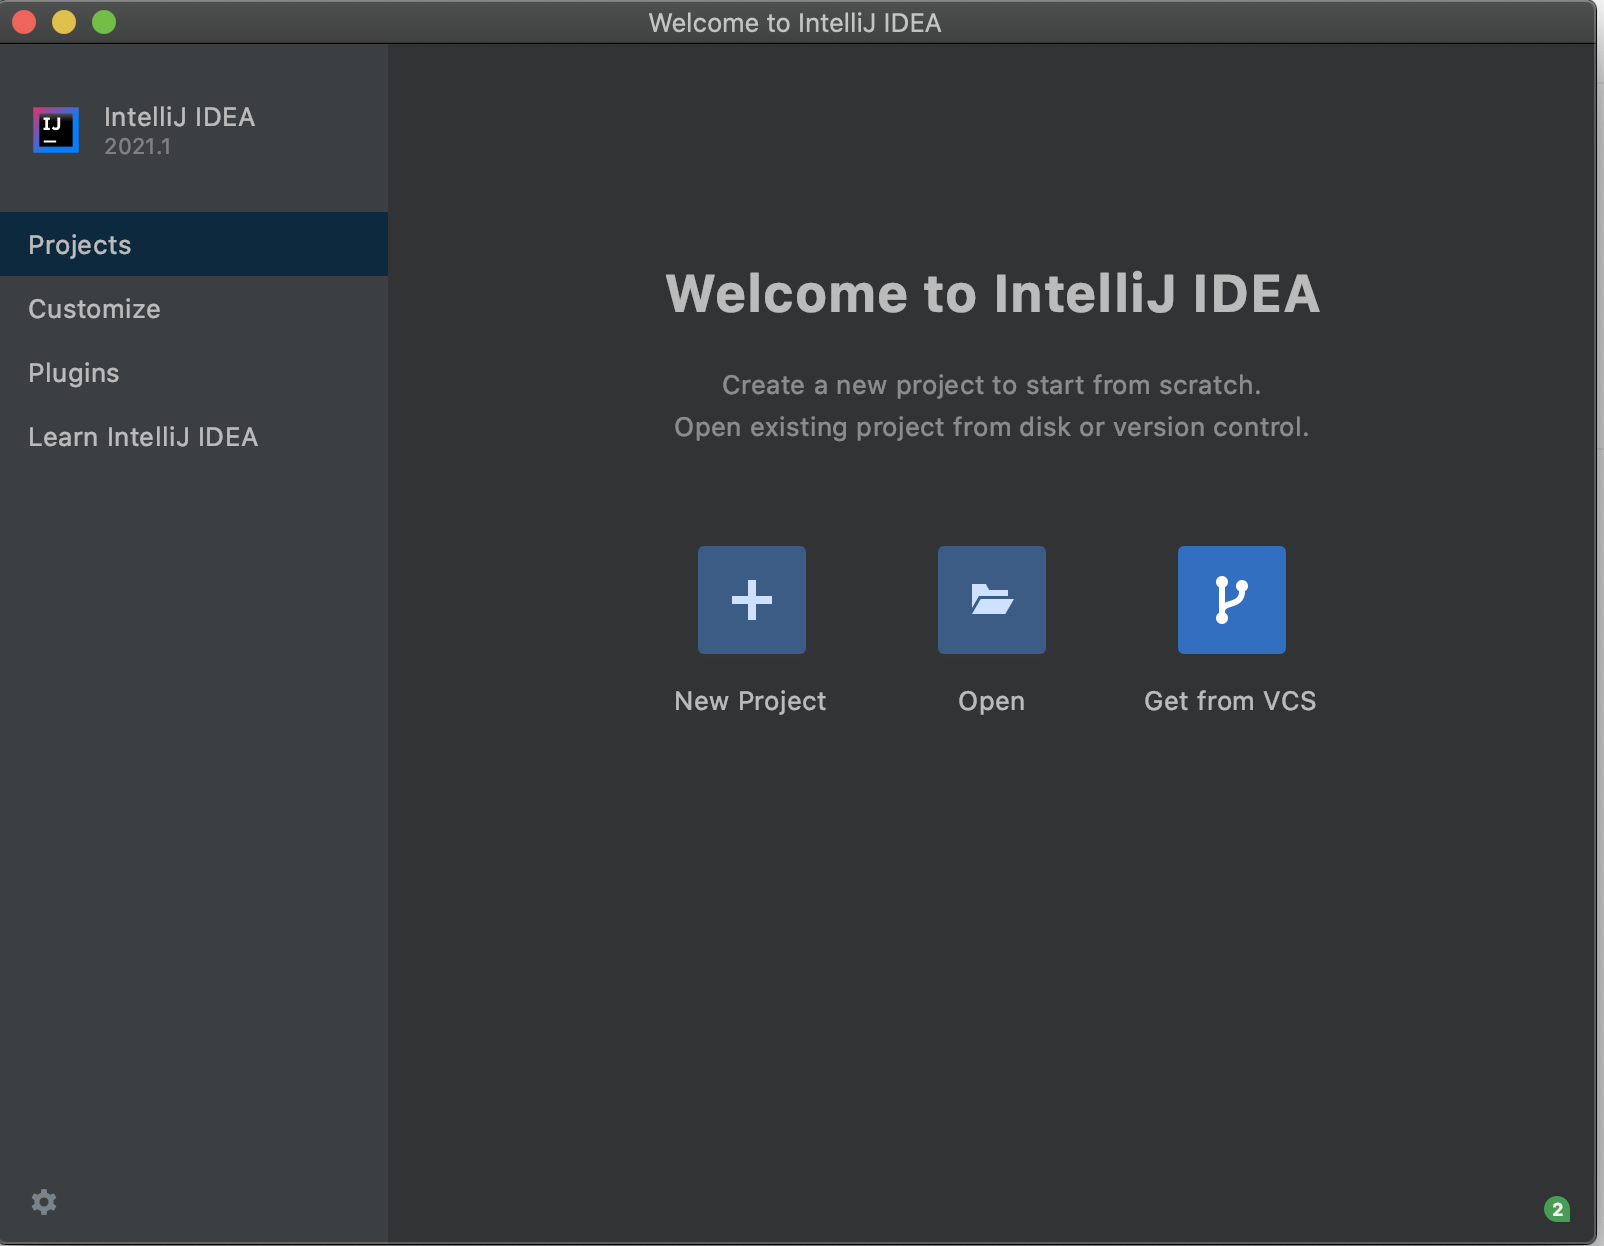Minimize window with yellow button
The height and width of the screenshot is (1246, 1604).
coord(64,22)
